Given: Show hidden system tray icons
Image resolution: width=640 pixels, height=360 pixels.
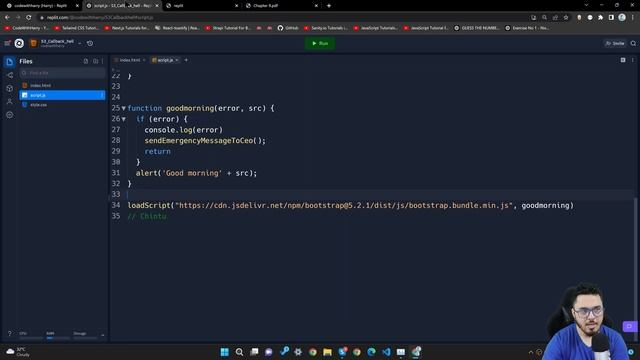Looking at the screenshot, I should point(531,352).
